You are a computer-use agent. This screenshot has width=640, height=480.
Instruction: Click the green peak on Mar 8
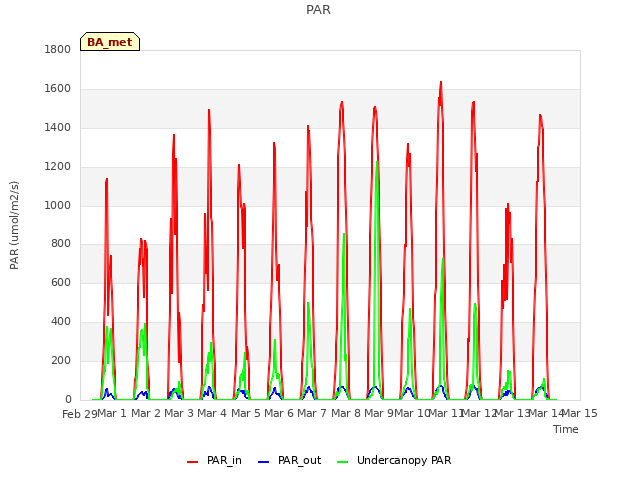coord(344,235)
